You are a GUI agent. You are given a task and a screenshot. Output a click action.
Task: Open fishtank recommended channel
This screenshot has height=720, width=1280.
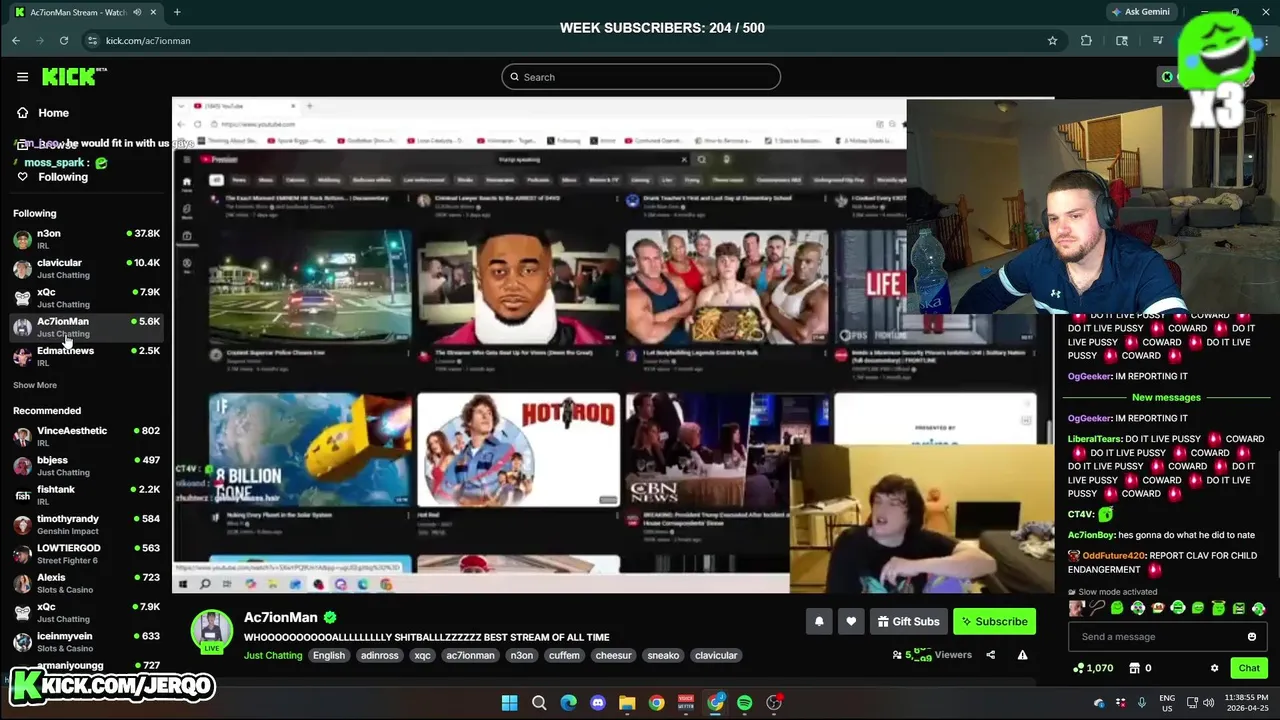(x=86, y=495)
